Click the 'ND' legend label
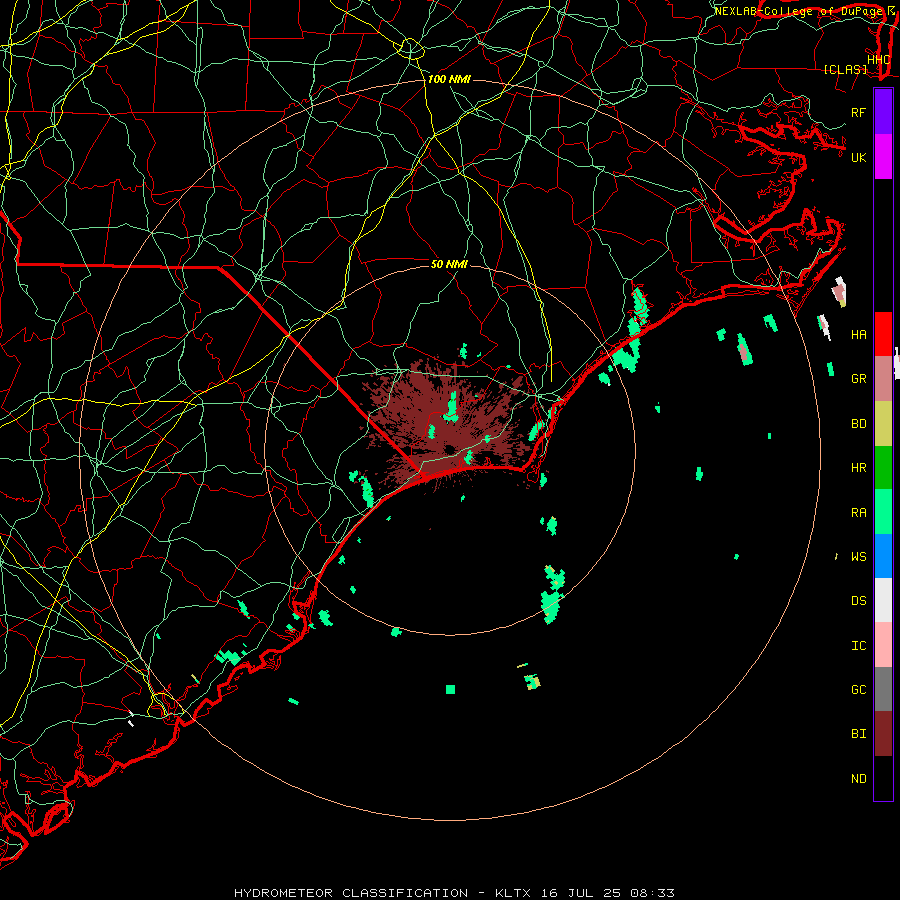The height and width of the screenshot is (900, 900). [858, 779]
